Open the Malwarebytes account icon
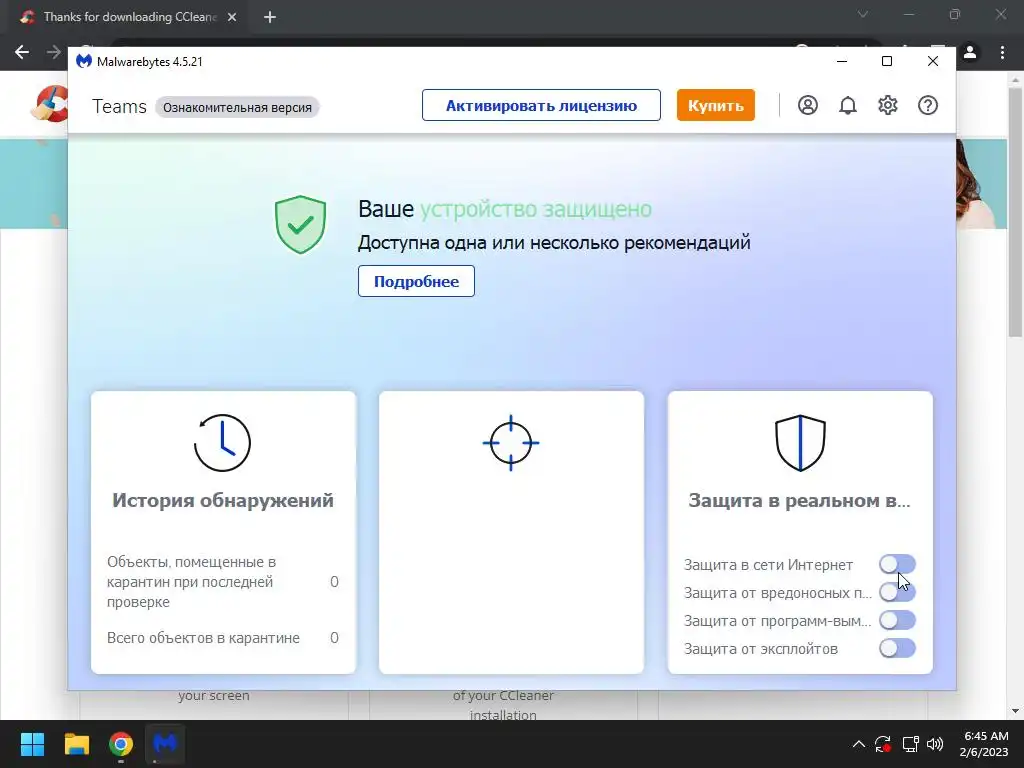The height and width of the screenshot is (768, 1024). click(x=808, y=105)
